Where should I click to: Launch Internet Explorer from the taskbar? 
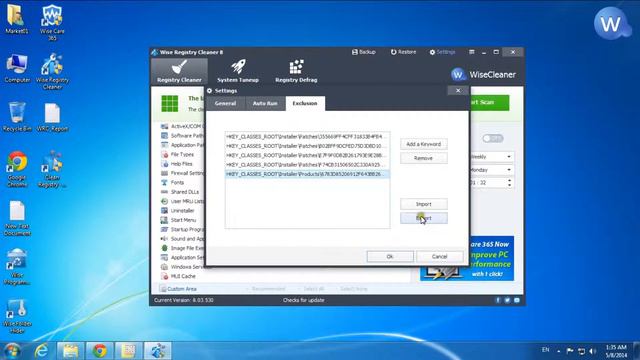pos(42,351)
